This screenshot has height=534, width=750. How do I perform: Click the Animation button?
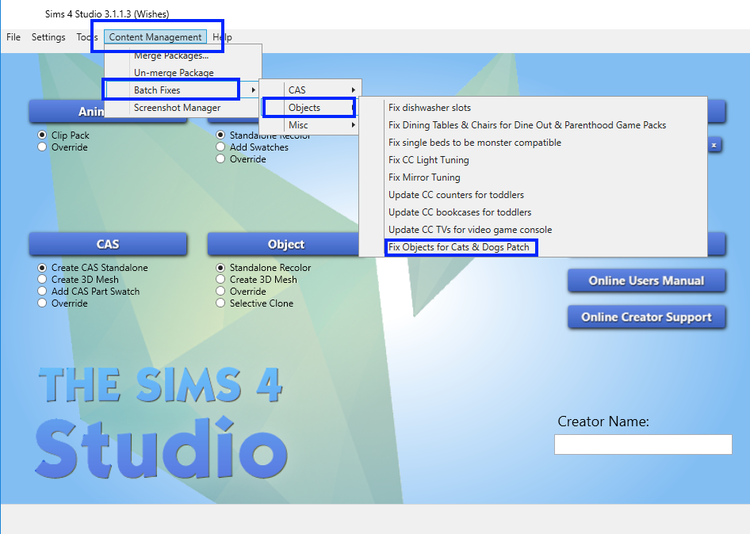[x=66, y=111]
